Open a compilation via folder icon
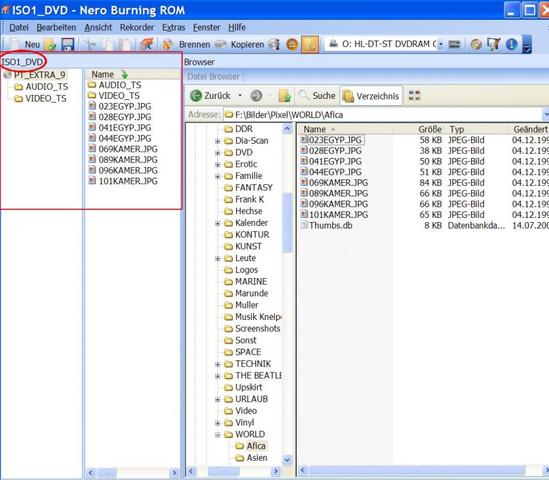This screenshot has height=480, width=549. 50,44
